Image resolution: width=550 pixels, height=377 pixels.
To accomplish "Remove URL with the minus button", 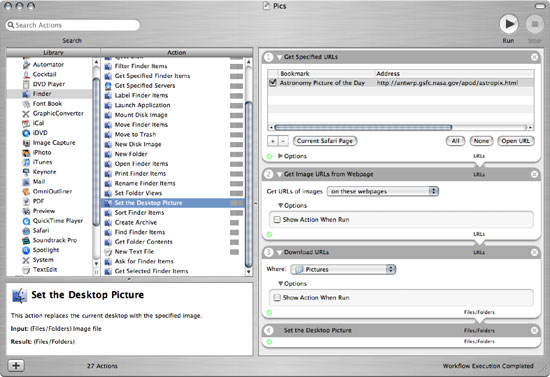I will pyautogui.click(x=283, y=141).
